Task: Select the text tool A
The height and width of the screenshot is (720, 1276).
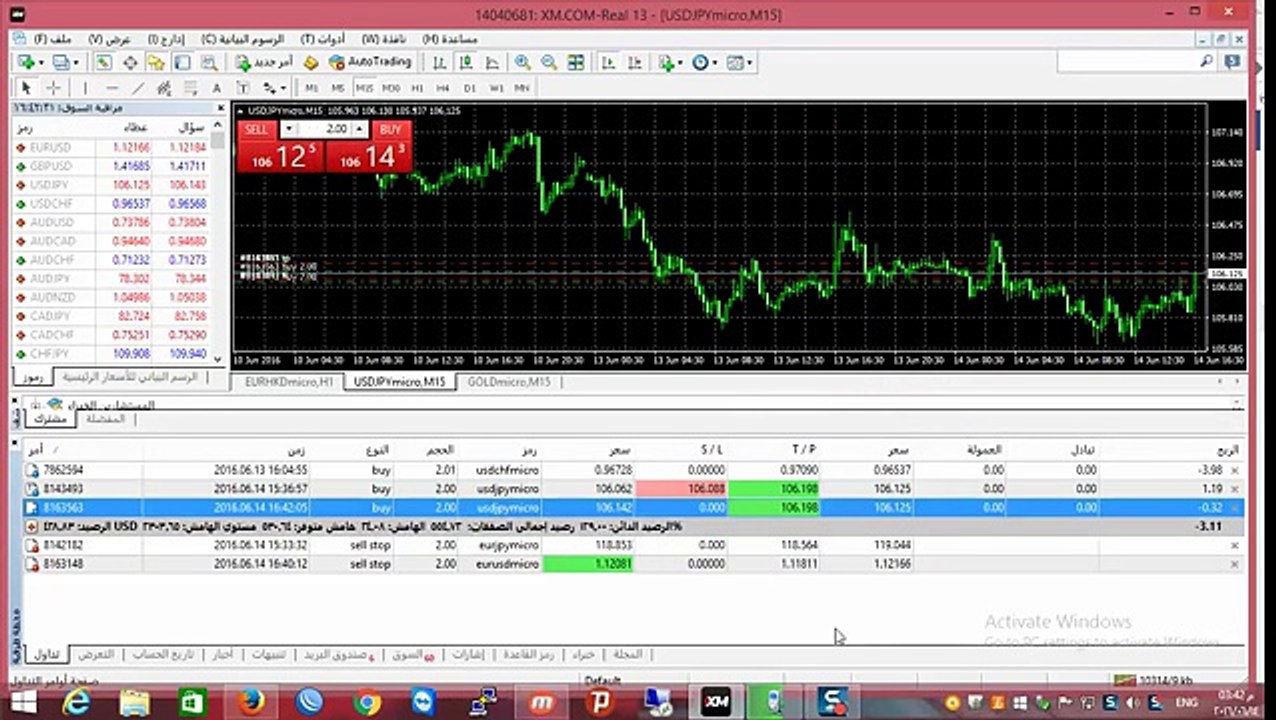Action: [216, 88]
